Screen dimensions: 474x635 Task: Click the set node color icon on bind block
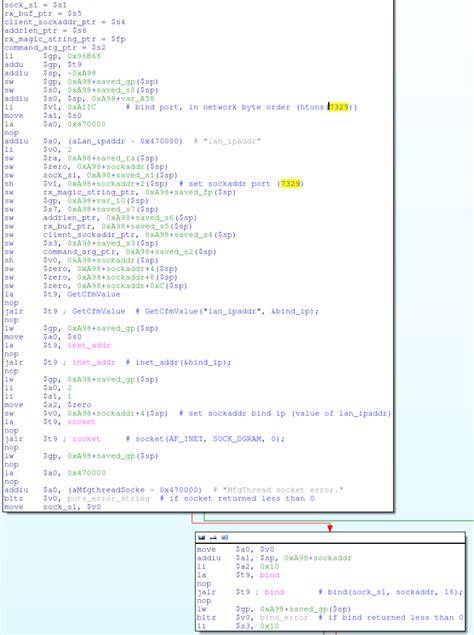[x=202, y=537]
